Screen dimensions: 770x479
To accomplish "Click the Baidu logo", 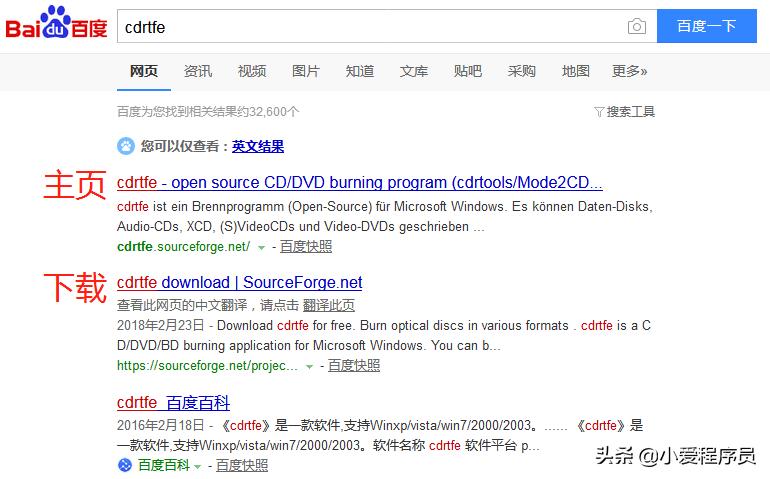I will (x=56, y=23).
